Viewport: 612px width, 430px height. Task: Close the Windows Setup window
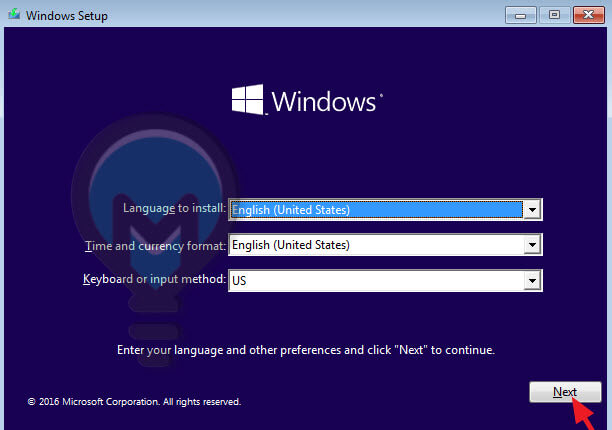[x=589, y=15]
